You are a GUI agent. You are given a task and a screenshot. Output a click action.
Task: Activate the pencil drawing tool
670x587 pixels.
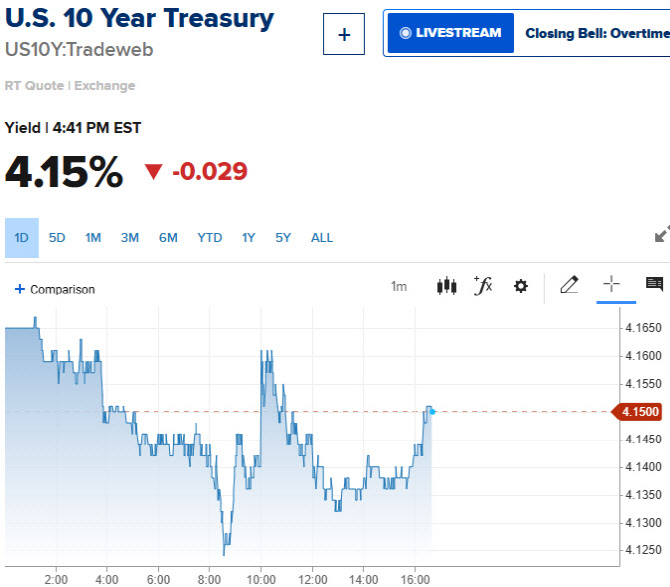coord(569,286)
